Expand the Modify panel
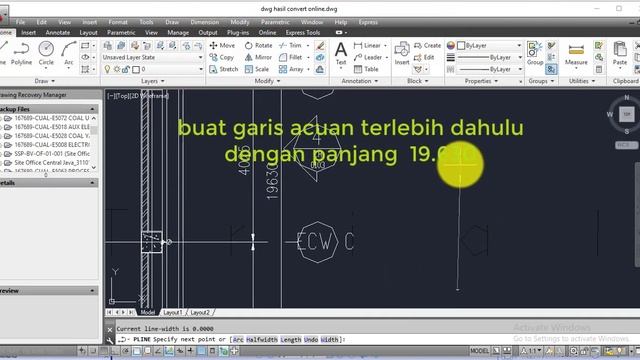Viewport: 640px width, 360px height. [267, 81]
